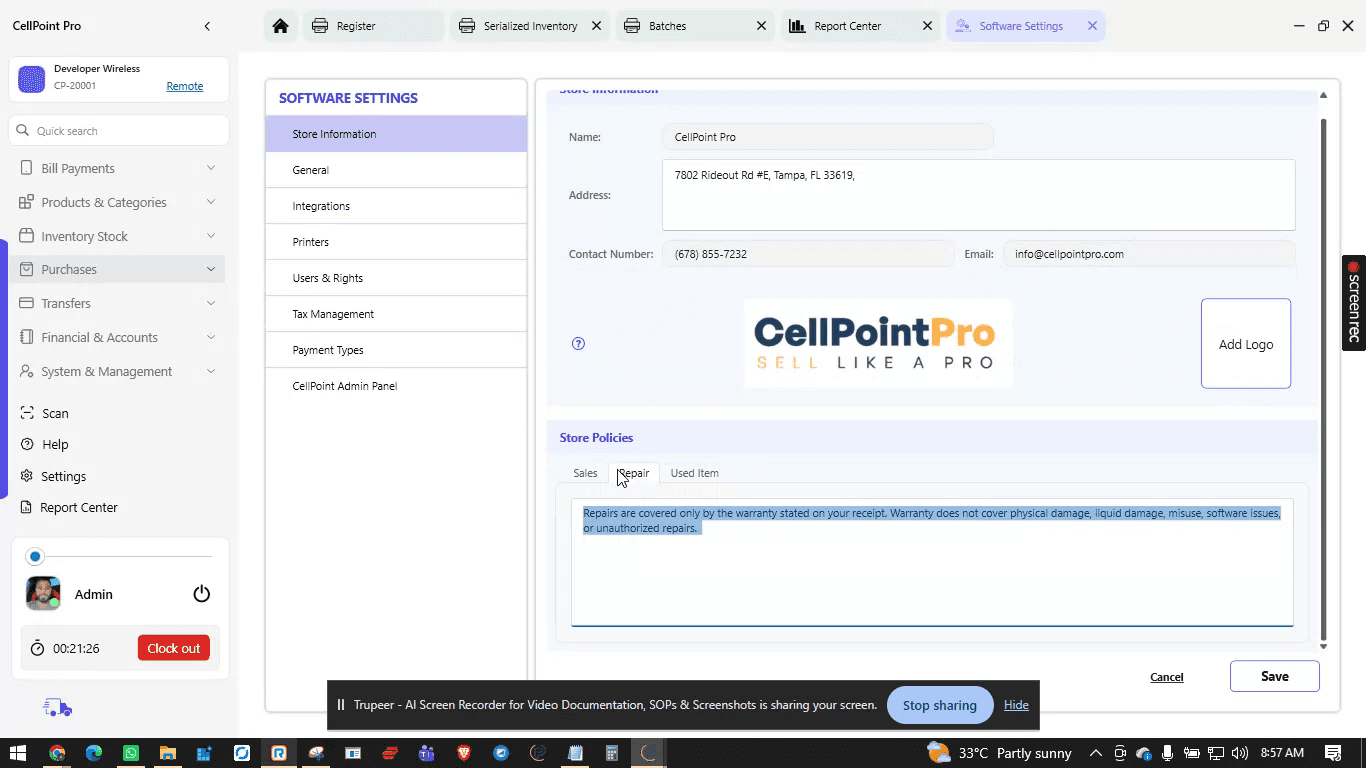Open Users & Rights settings section
This screenshot has height=768, width=1366.
(396, 278)
